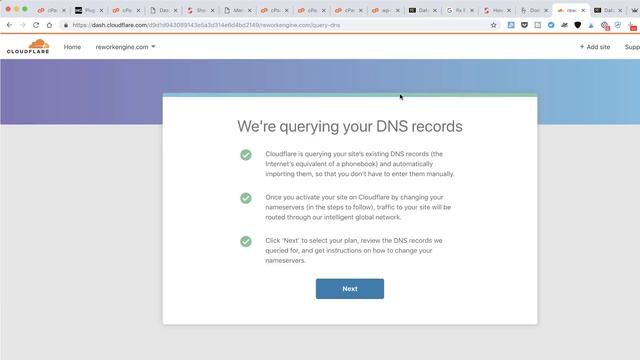Image resolution: width=640 pixels, height=360 pixels.
Task: Click the paragraph starting "Click 'Next' to select"
Action: 353,250
